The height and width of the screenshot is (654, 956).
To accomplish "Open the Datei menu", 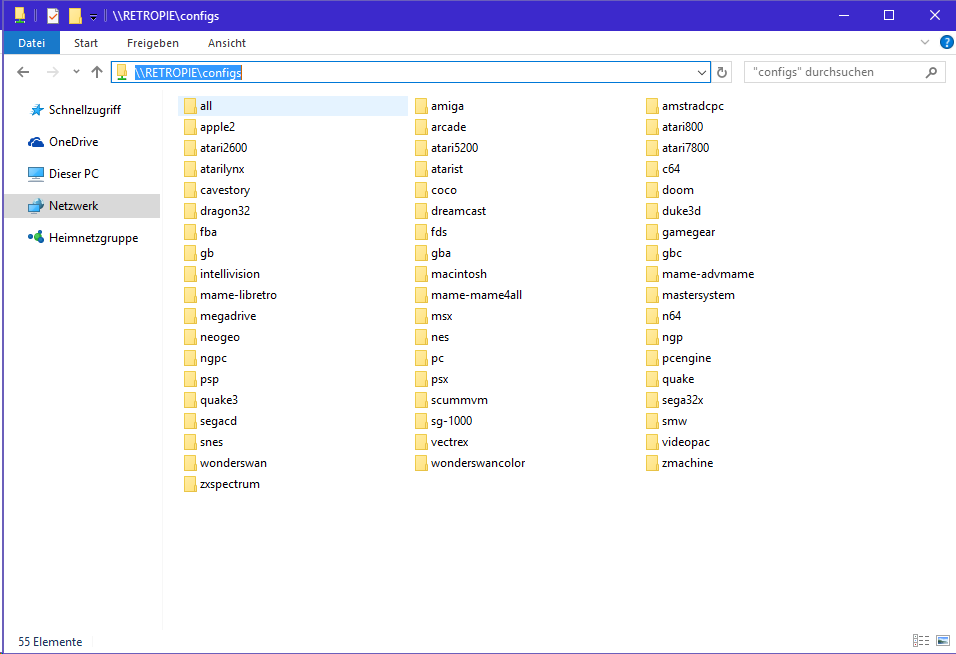I will 32,43.
